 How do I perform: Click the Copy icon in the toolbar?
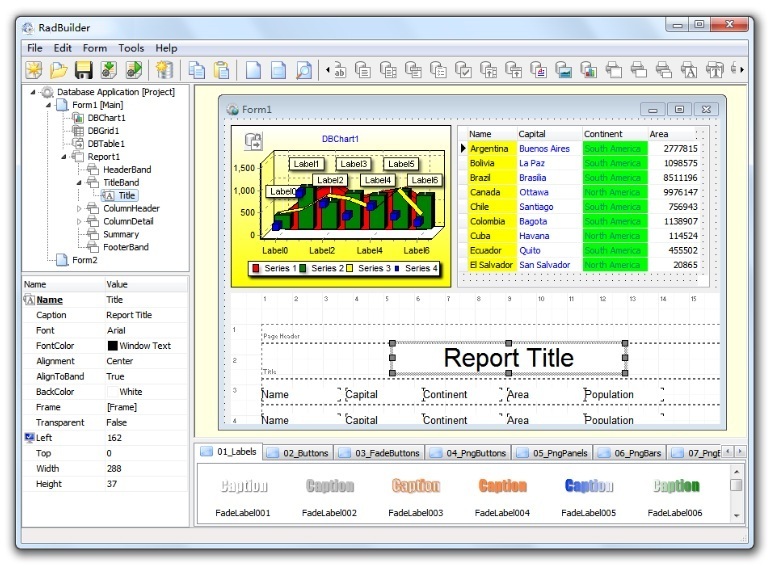(198, 70)
